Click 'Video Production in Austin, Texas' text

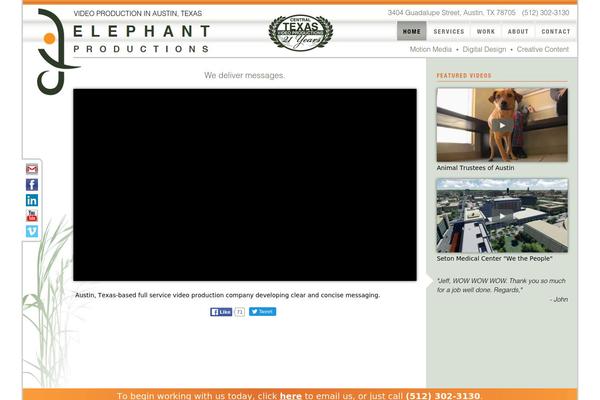pos(138,13)
